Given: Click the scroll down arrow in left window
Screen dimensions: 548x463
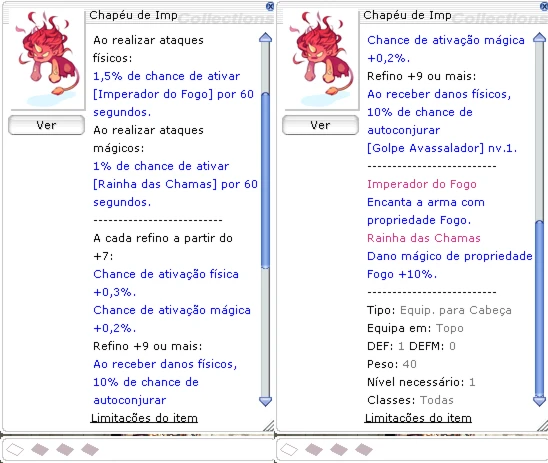Looking at the screenshot, I should 266,401.
